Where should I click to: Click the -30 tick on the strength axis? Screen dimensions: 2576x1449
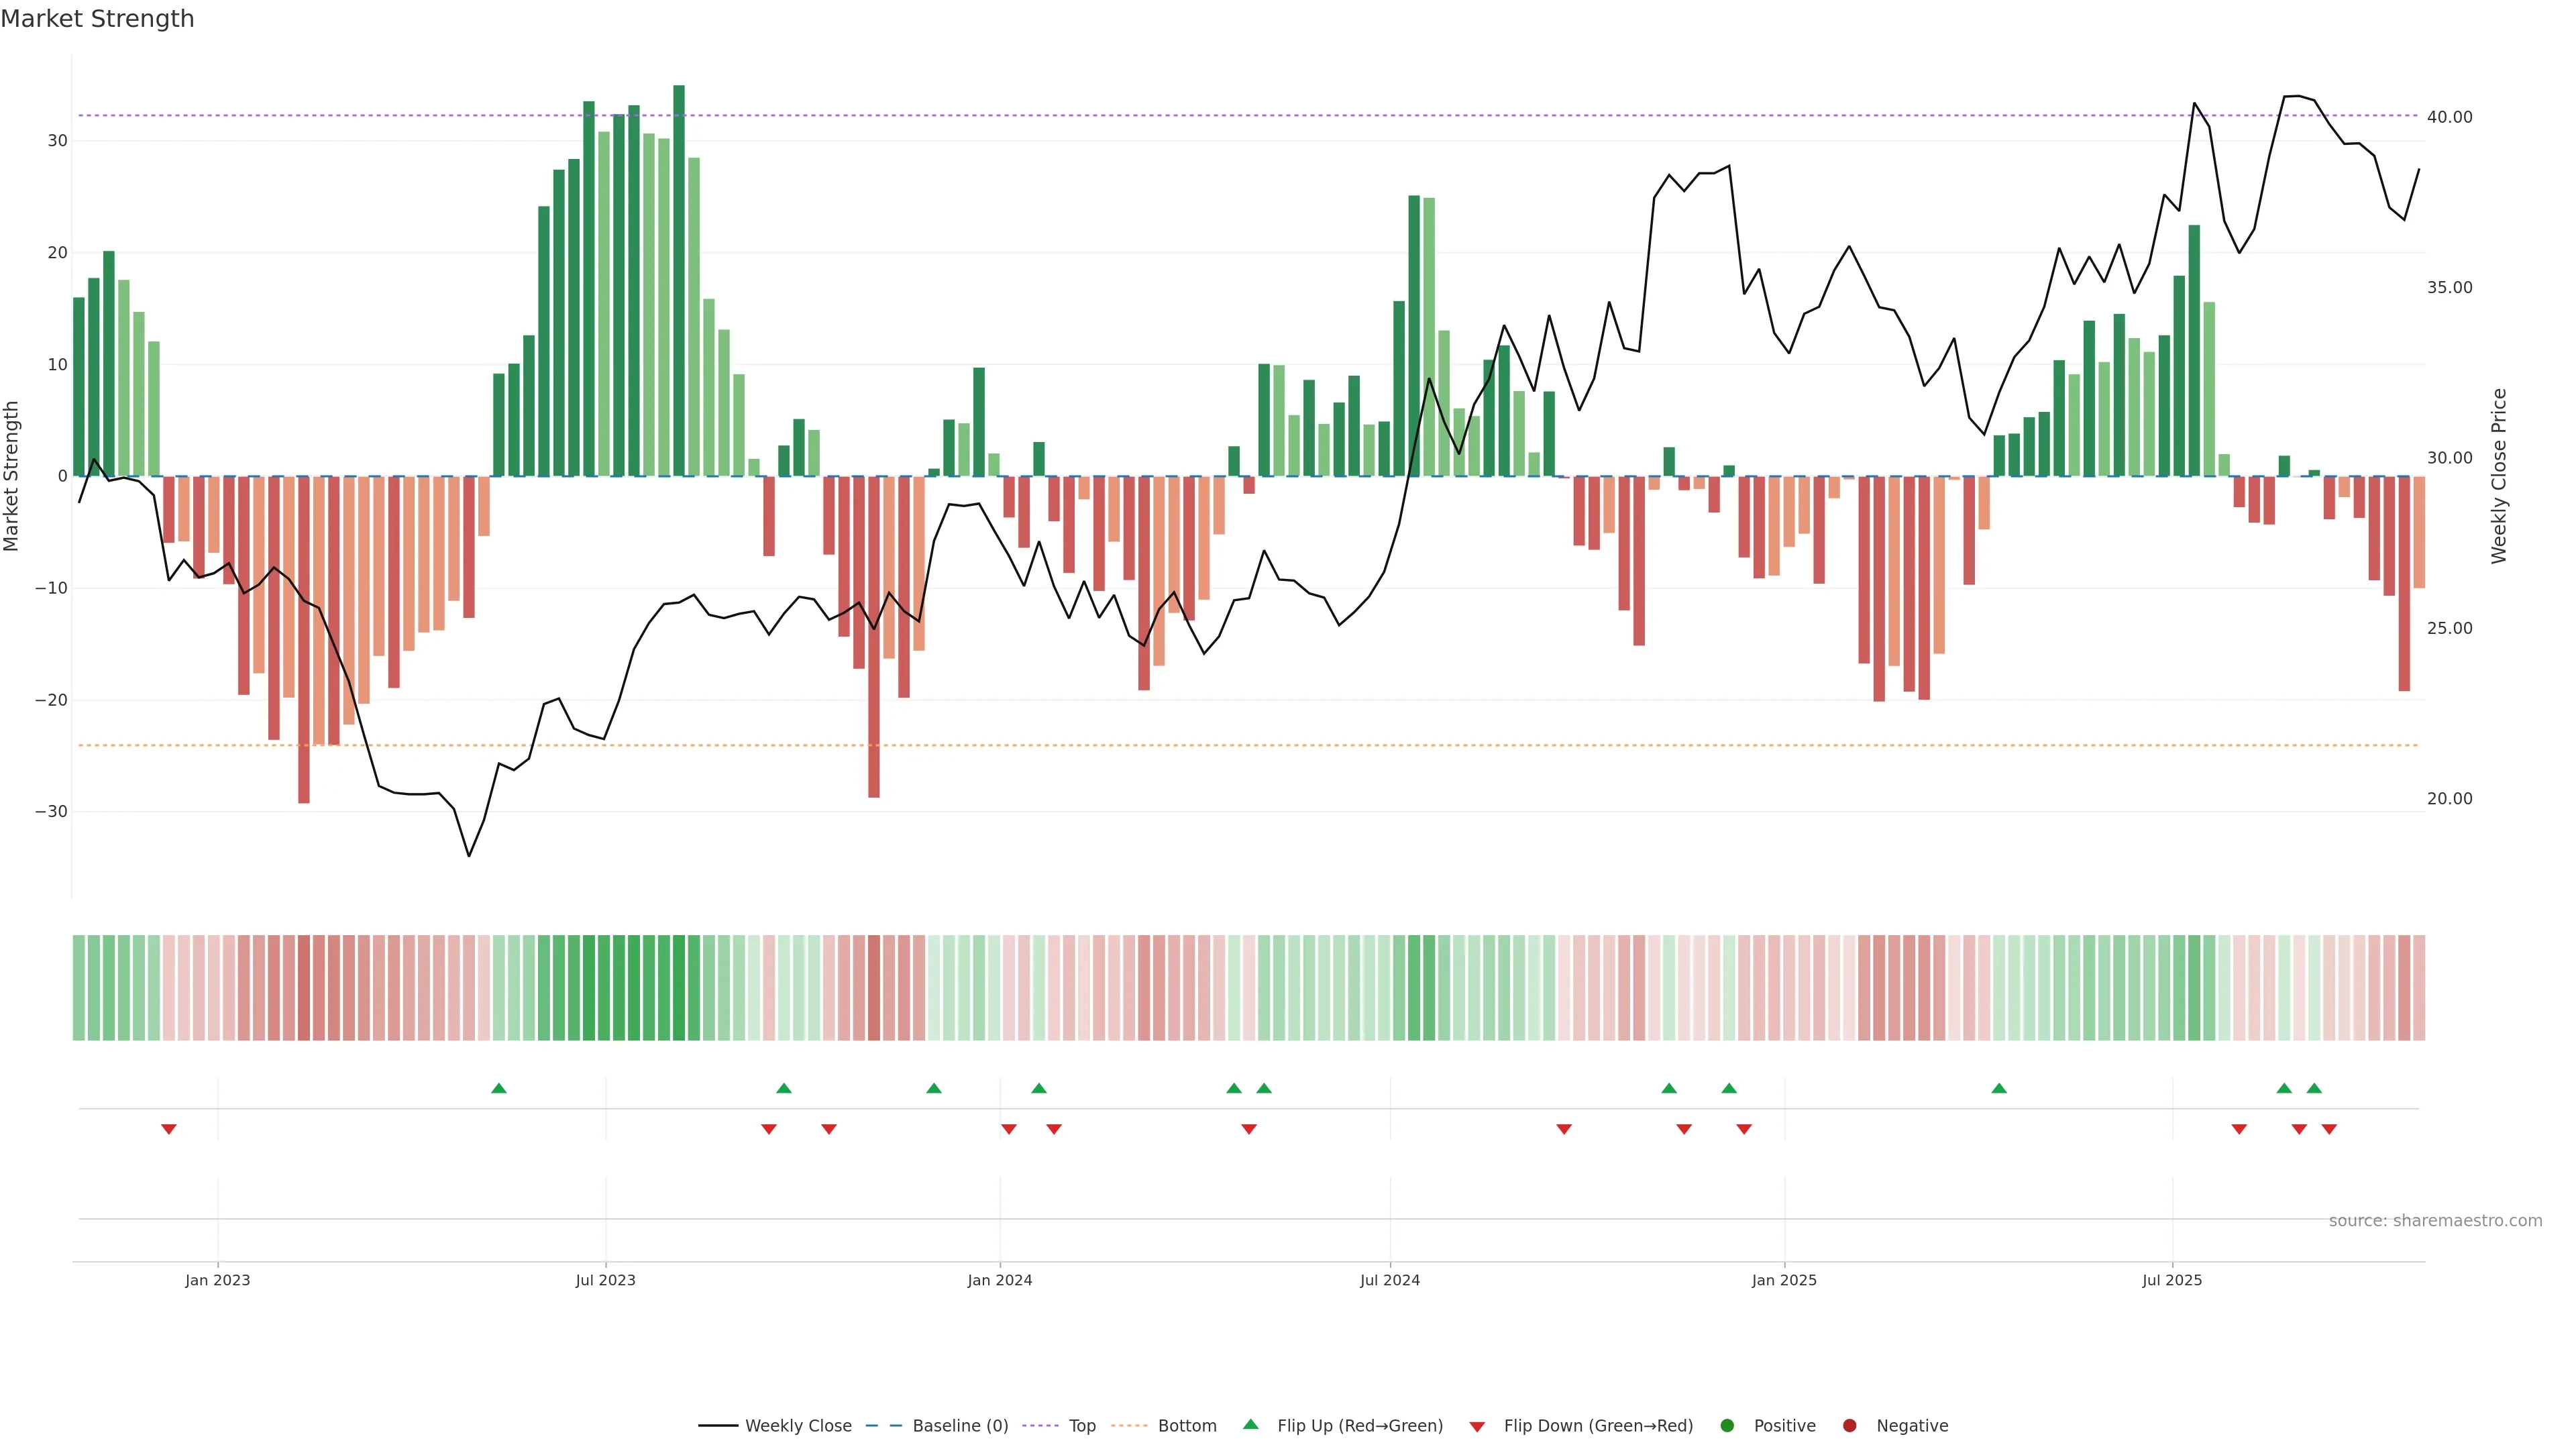pyautogui.click(x=51, y=811)
